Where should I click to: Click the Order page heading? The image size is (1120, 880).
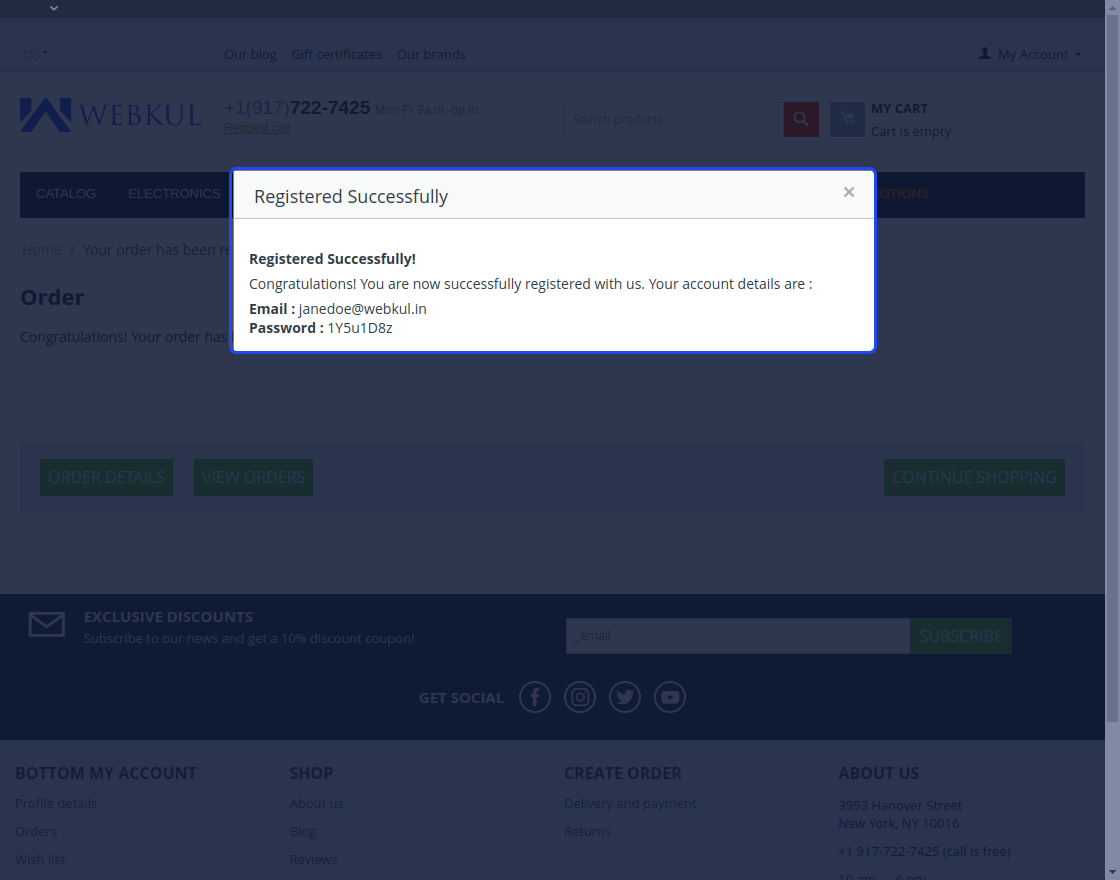tap(52, 297)
